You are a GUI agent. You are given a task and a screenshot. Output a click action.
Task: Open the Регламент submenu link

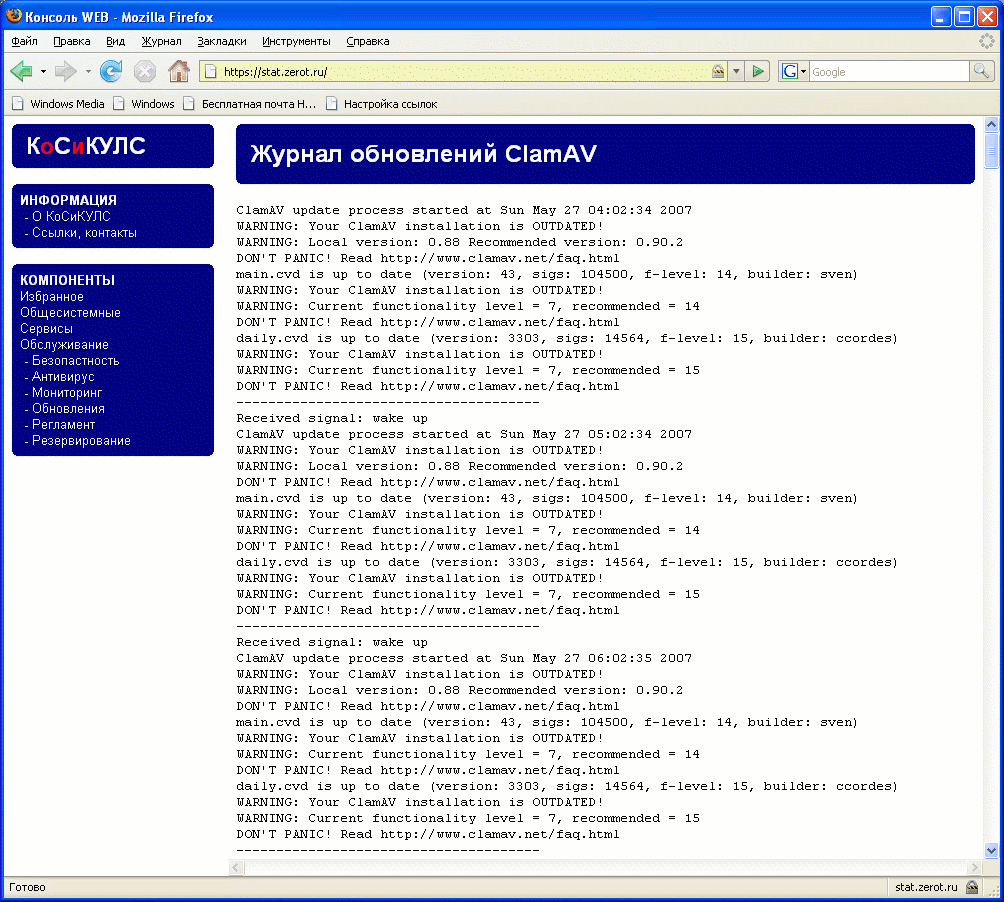[x=63, y=424]
